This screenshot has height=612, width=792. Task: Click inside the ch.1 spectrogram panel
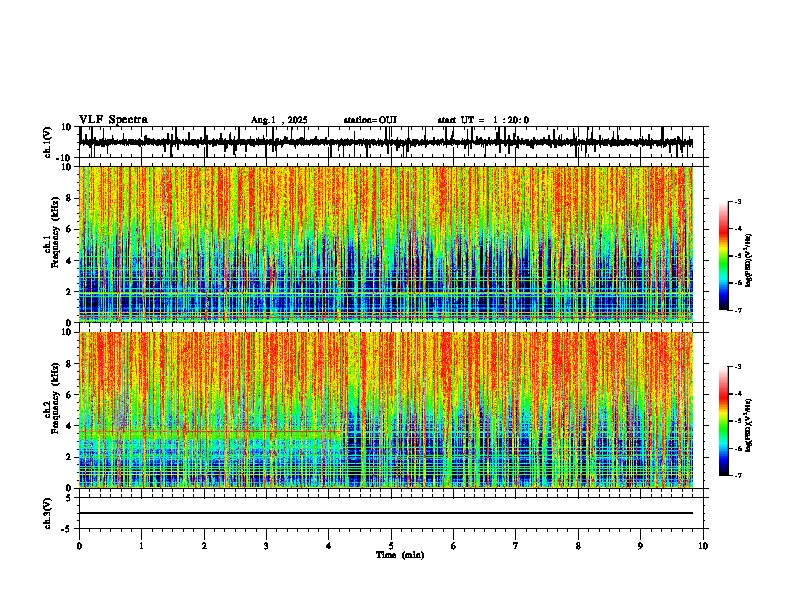(x=386, y=244)
